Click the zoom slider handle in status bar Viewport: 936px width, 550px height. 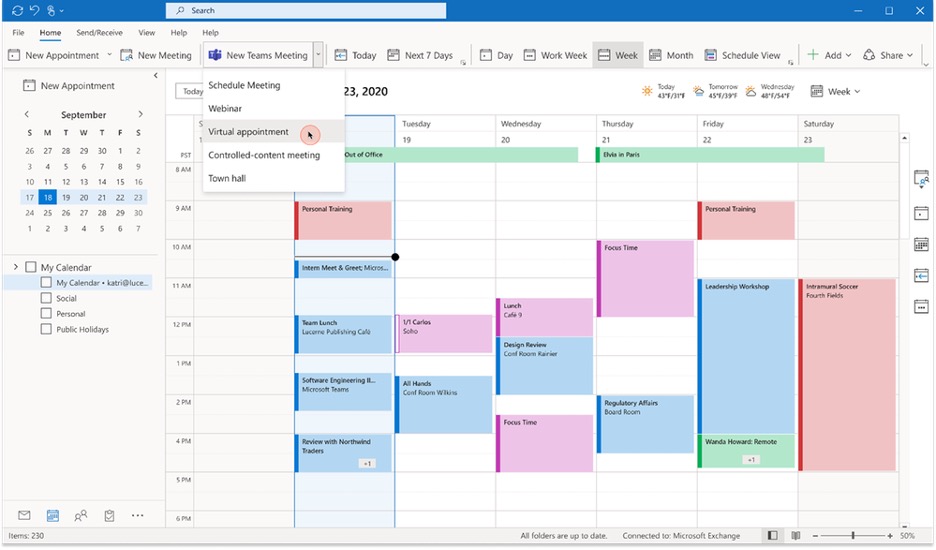point(853,536)
